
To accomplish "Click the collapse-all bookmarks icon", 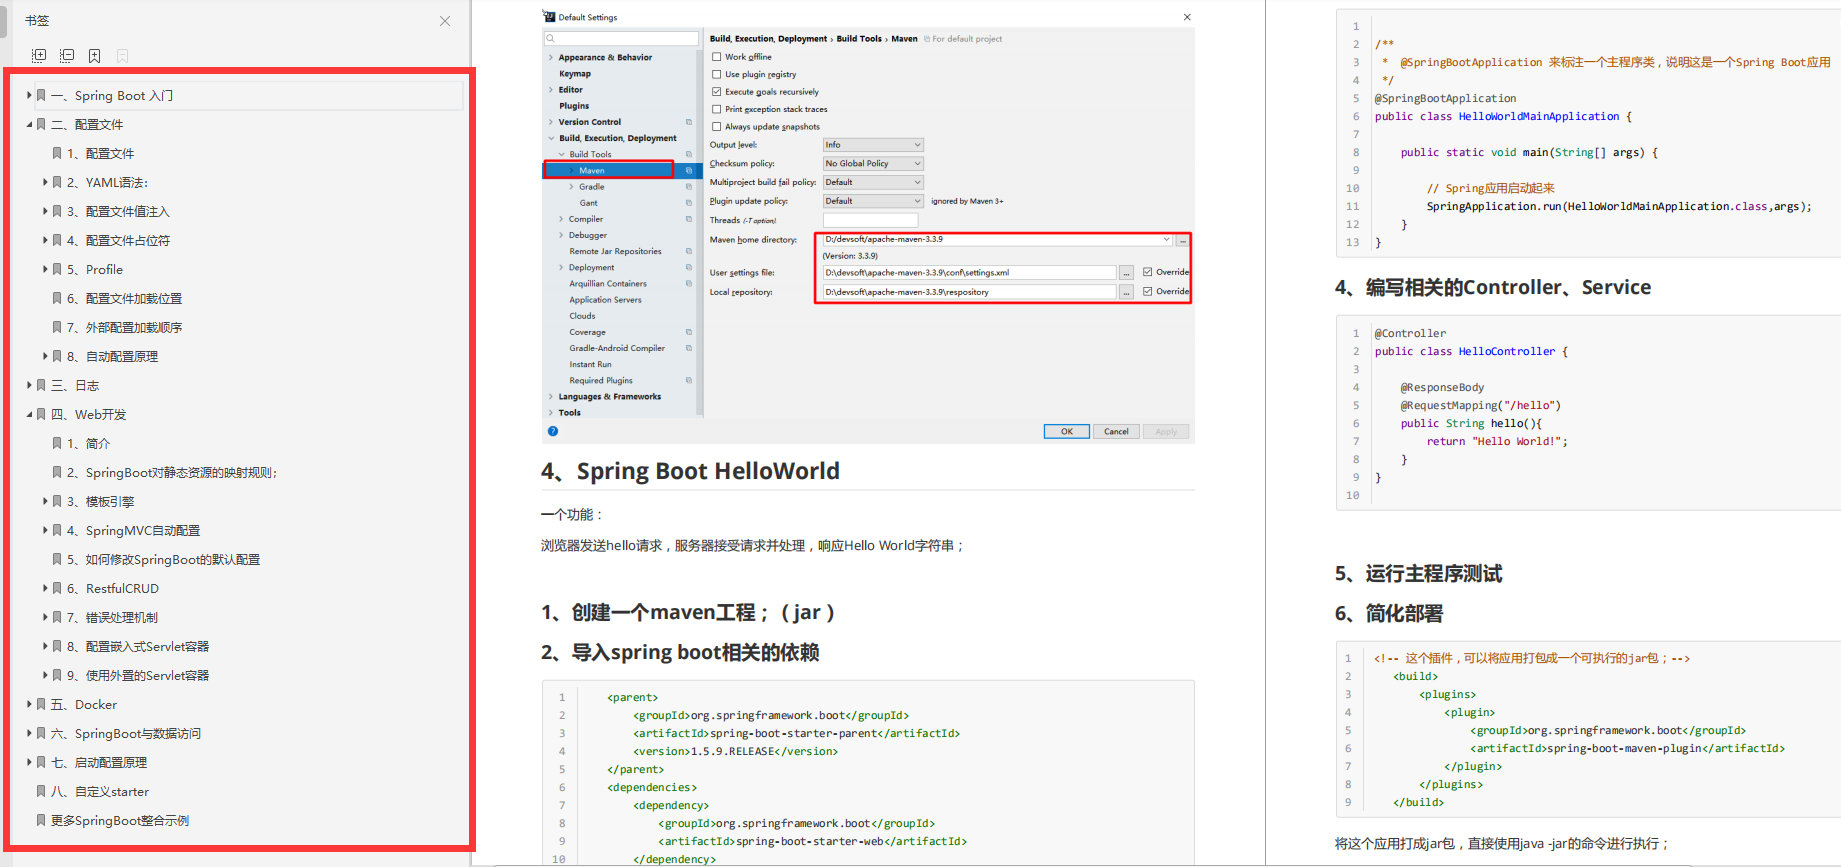I will (x=67, y=56).
